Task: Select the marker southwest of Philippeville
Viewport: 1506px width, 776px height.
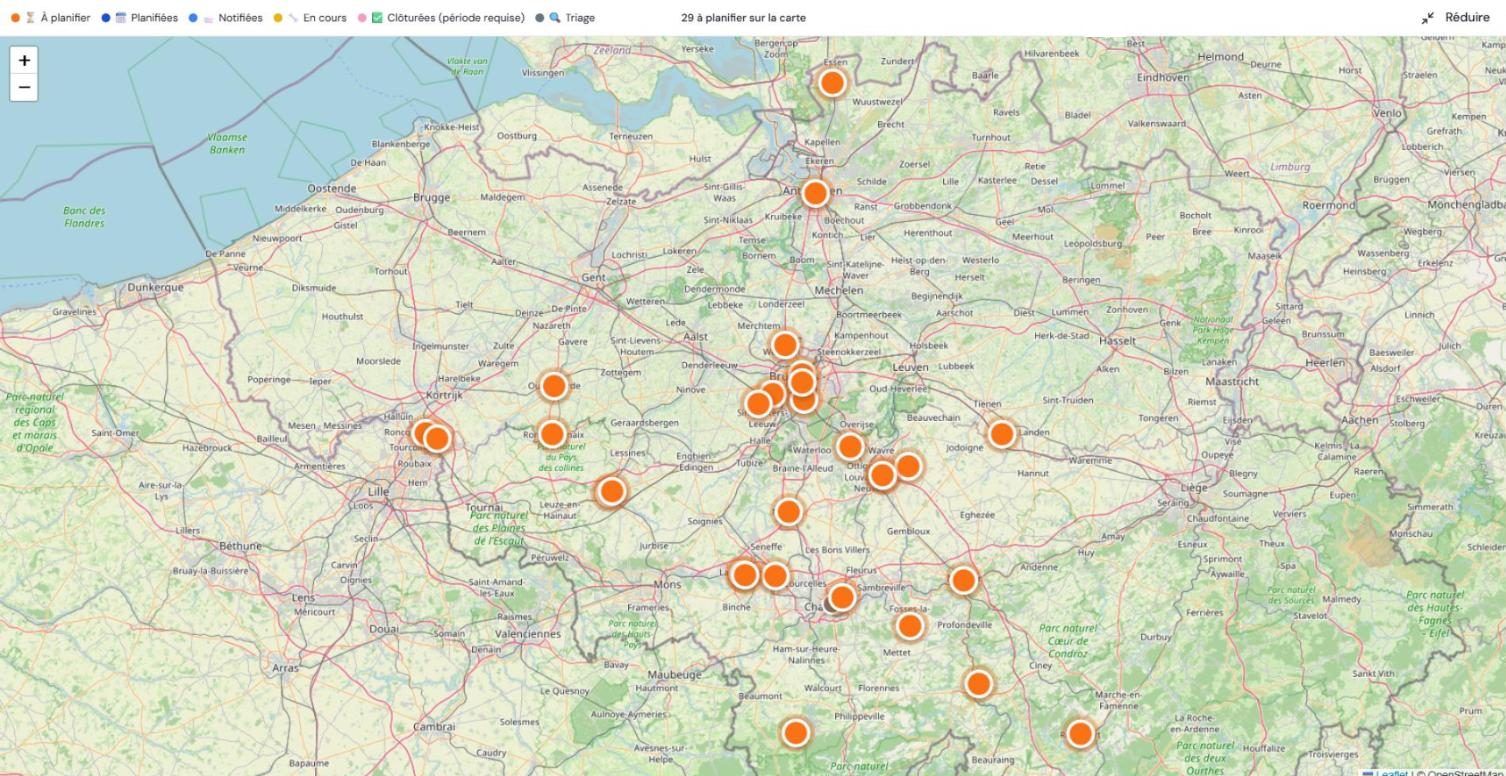Action: pos(795,733)
